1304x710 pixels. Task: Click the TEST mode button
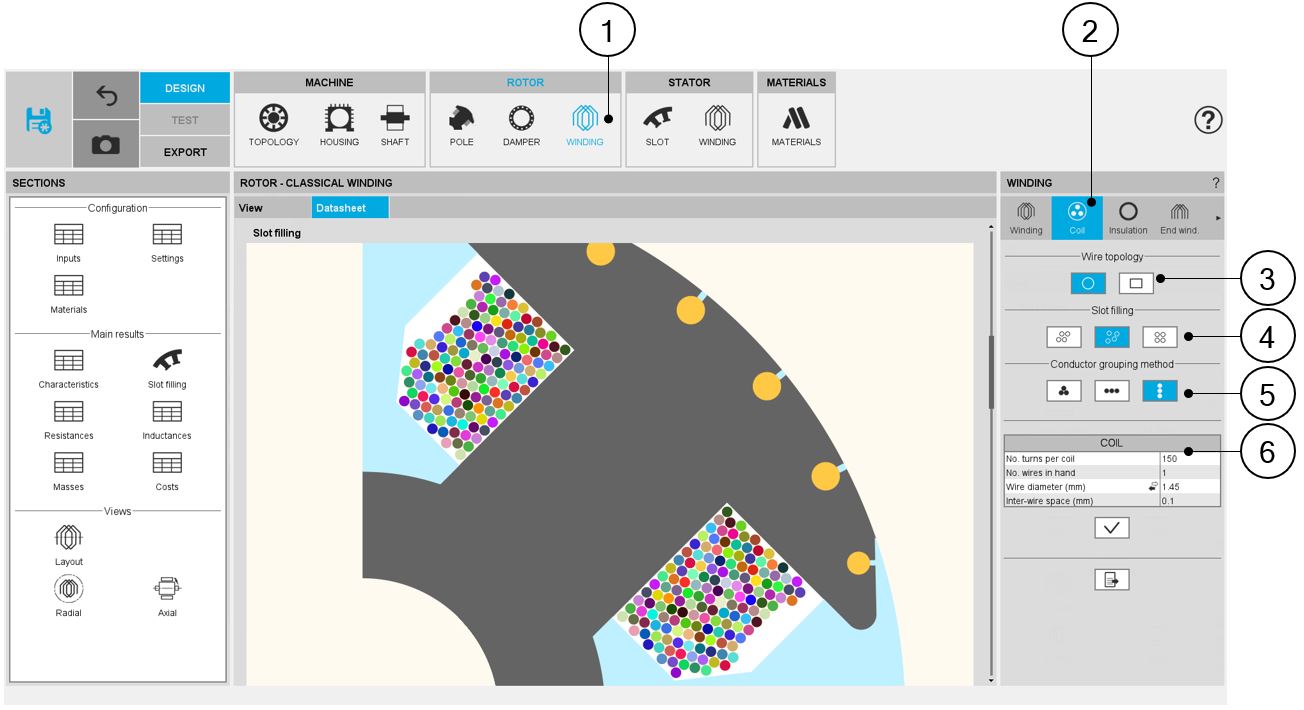[x=185, y=120]
